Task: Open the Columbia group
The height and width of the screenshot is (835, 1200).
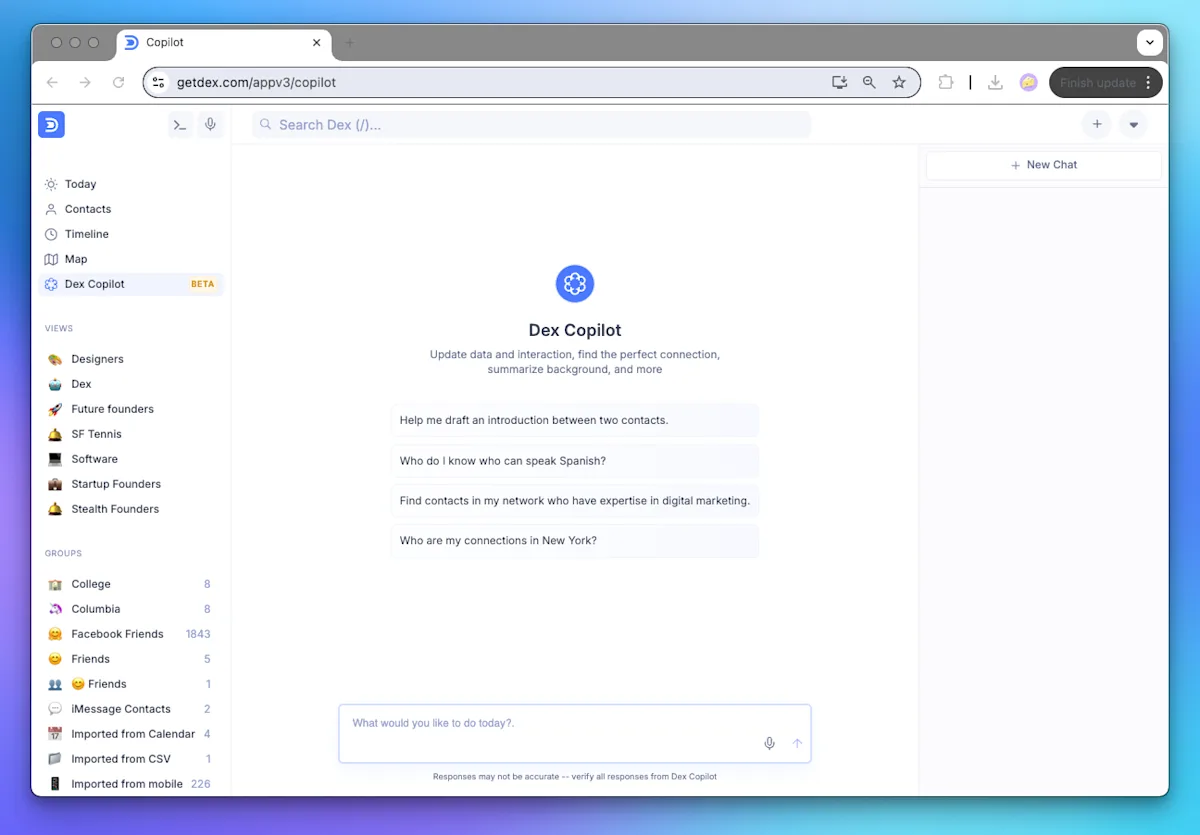Action: pyautogui.click(x=131, y=609)
